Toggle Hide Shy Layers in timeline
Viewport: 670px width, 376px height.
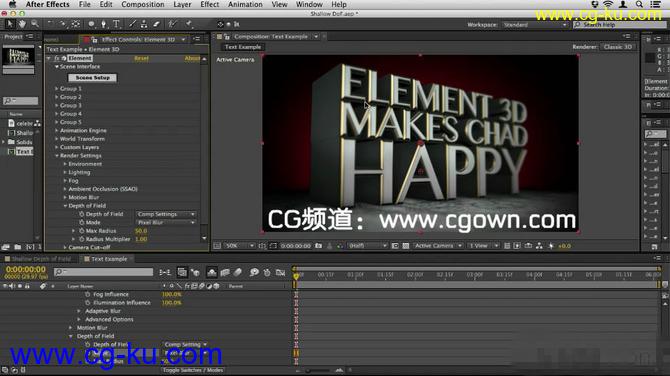pos(212,272)
